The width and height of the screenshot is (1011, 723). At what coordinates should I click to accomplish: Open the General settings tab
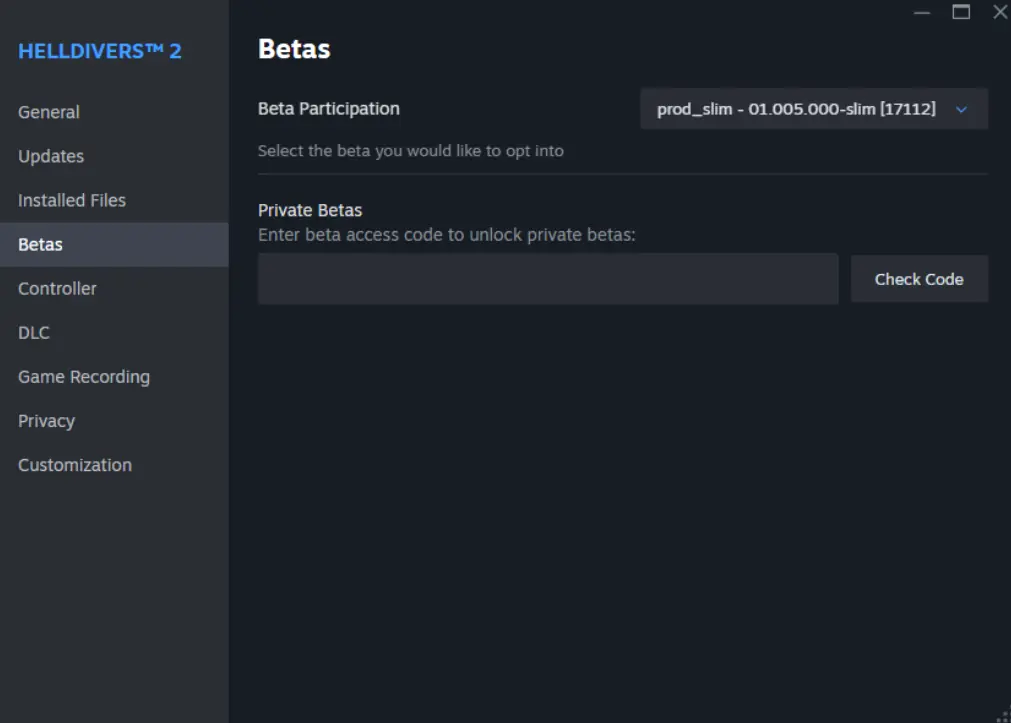pyautogui.click(x=48, y=112)
